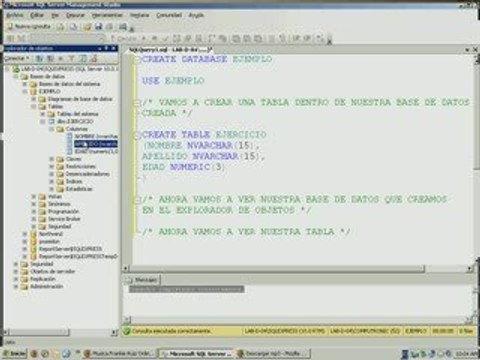The image size is (480, 360).
Task: Click the EDAD NUMERIC(3) code line
Action: click(183, 167)
